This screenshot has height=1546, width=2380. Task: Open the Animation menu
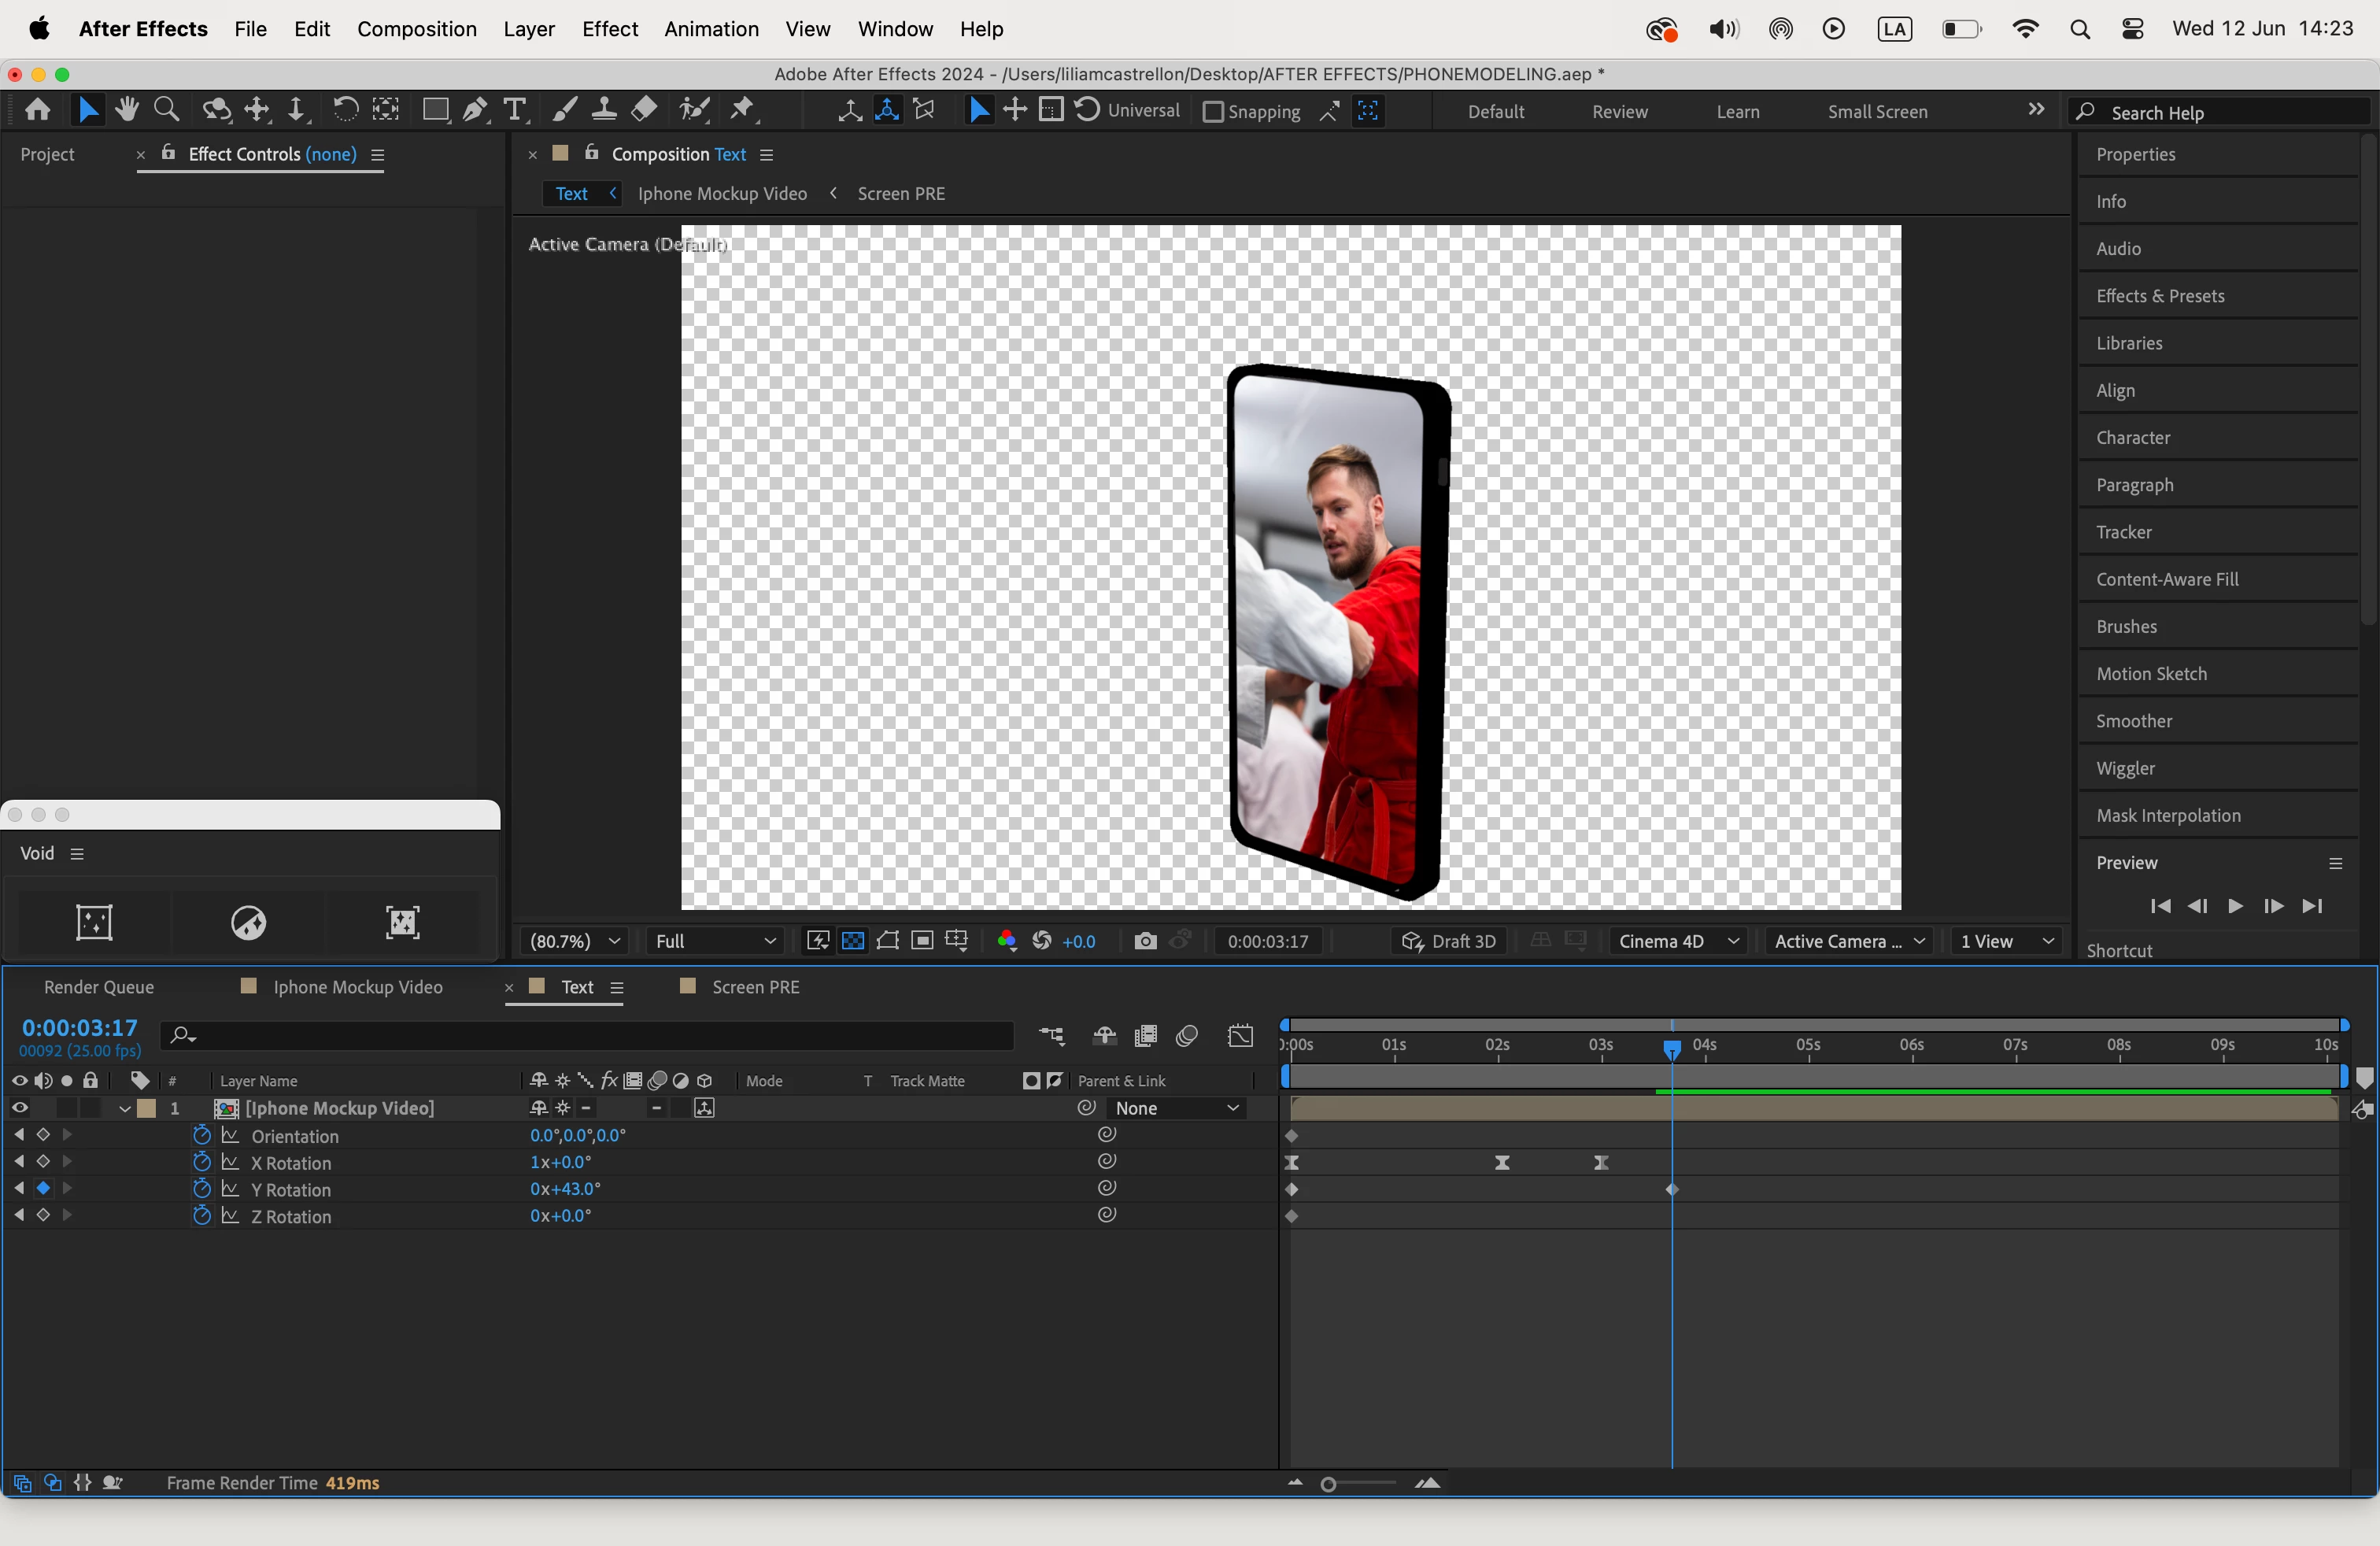pos(711,29)
